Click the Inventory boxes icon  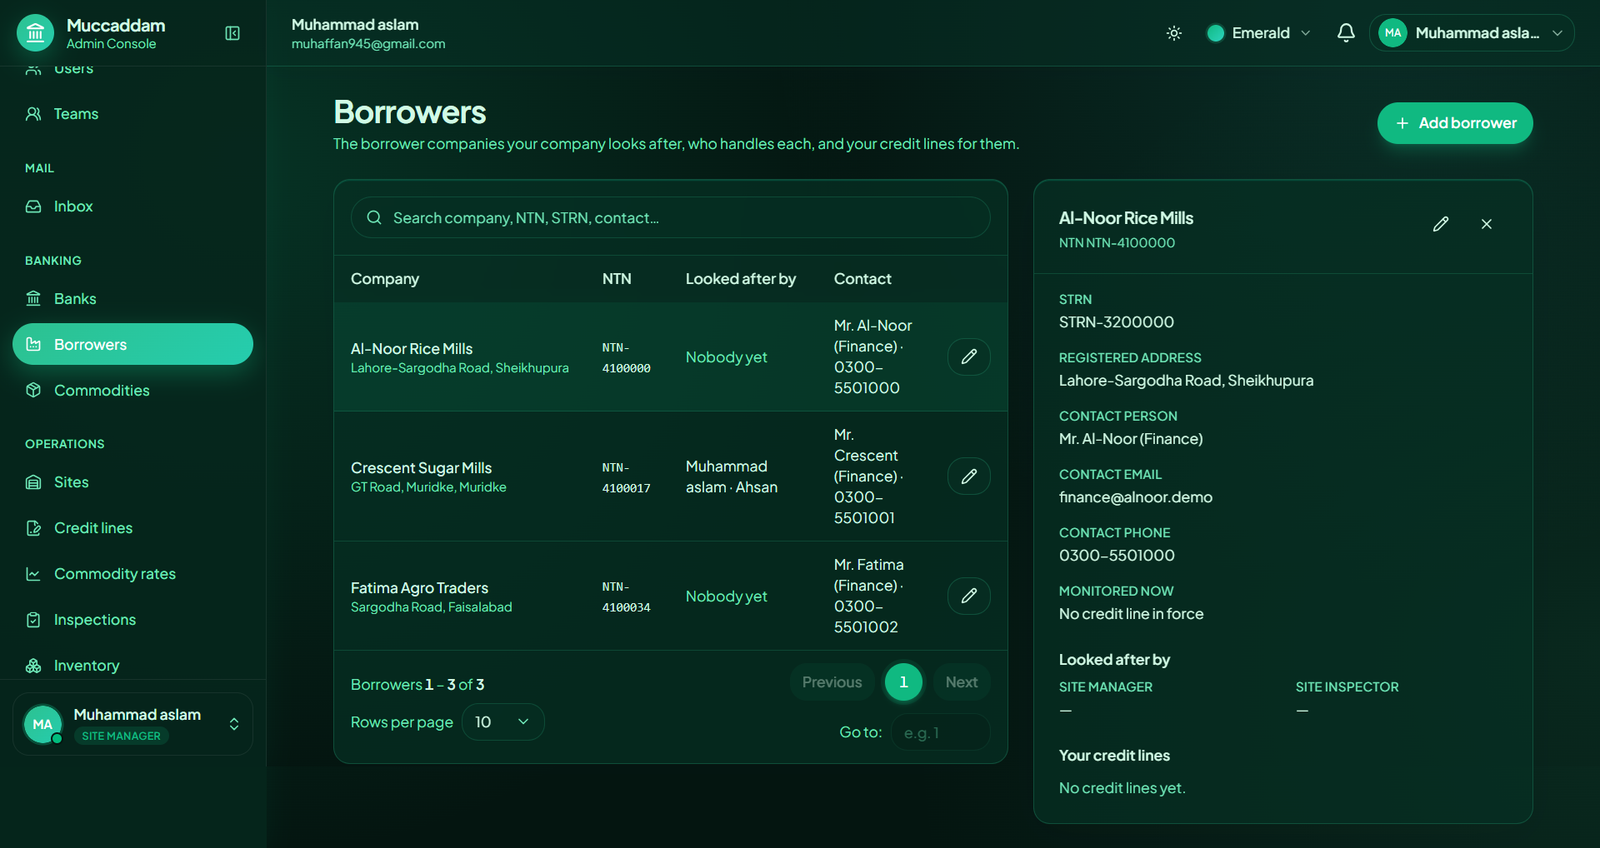[x=34, y=666]
